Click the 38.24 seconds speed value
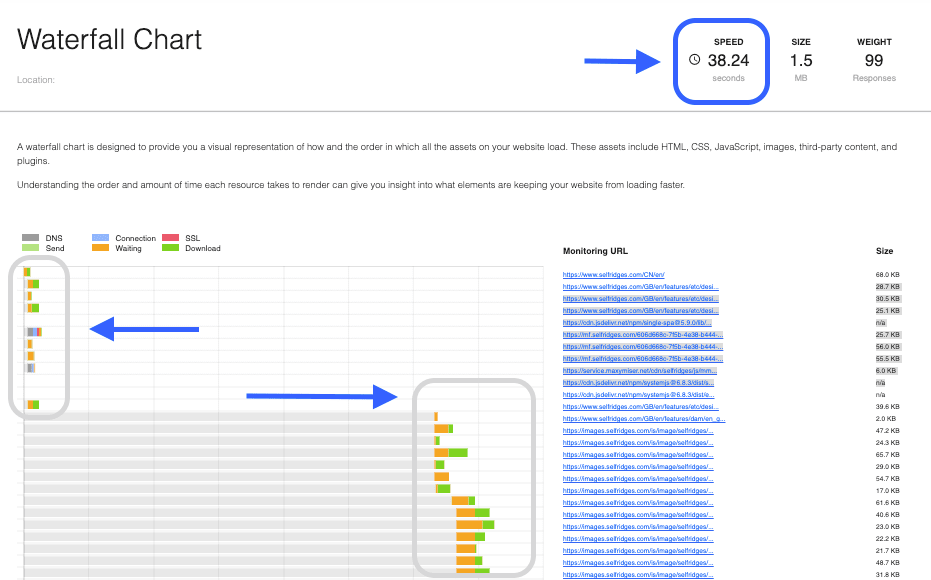The height and width of the screenshot is (580, 931). point(728,60)
